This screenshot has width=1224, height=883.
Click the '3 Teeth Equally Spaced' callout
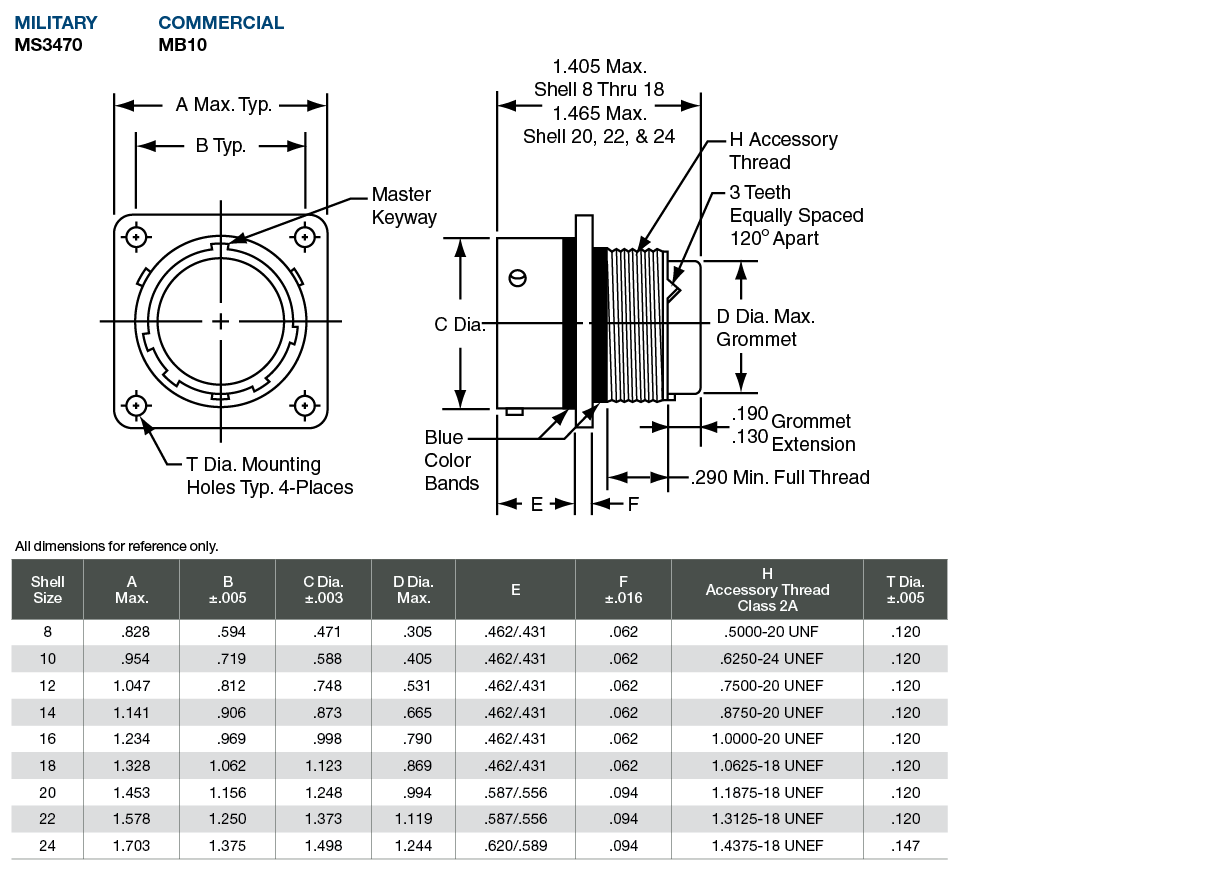click(x=796, y=215)
